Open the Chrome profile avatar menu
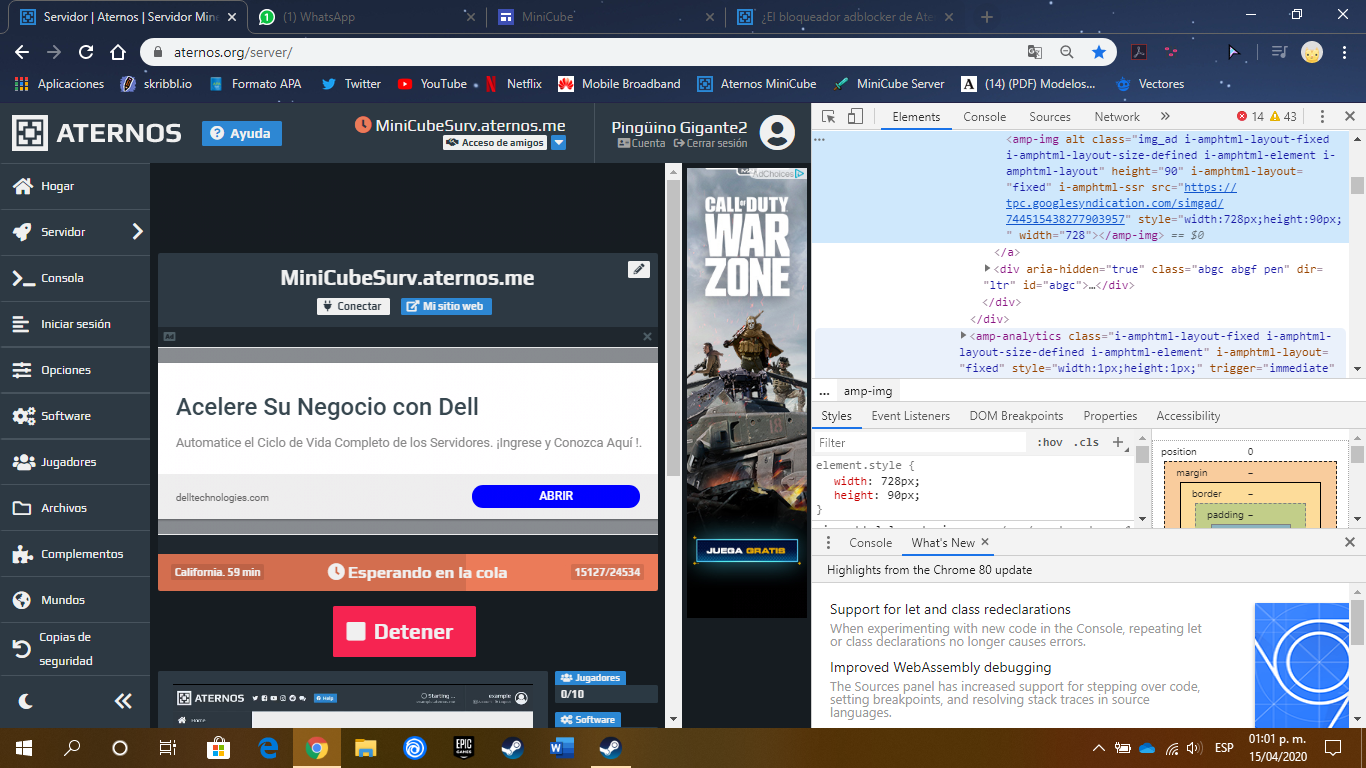Viewport: 1366px width, 768px height. [1312, 52]
